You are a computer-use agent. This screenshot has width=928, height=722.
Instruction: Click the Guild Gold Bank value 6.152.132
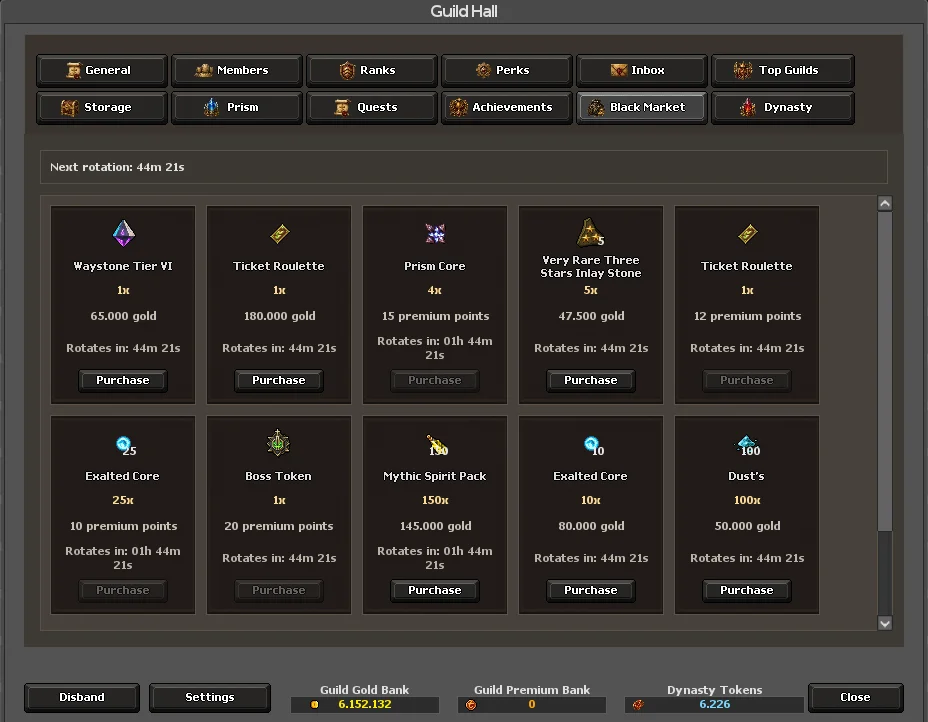pos(365,704)
